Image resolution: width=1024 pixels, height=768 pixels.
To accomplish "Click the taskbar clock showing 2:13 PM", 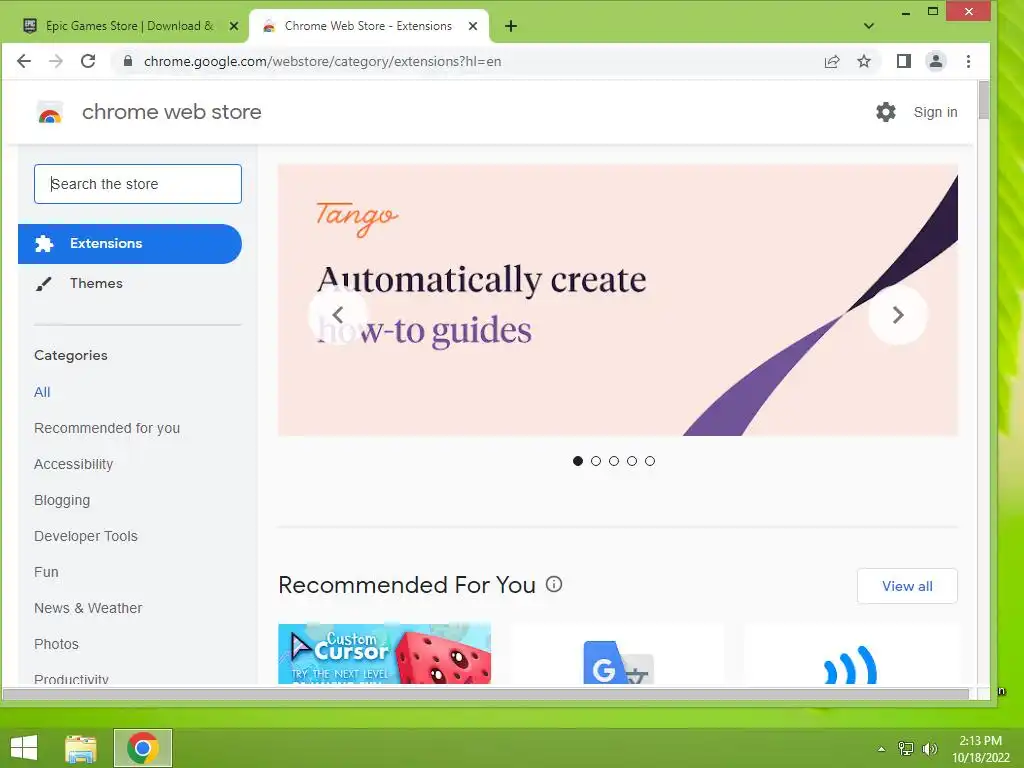I will [x=980, y=748].
